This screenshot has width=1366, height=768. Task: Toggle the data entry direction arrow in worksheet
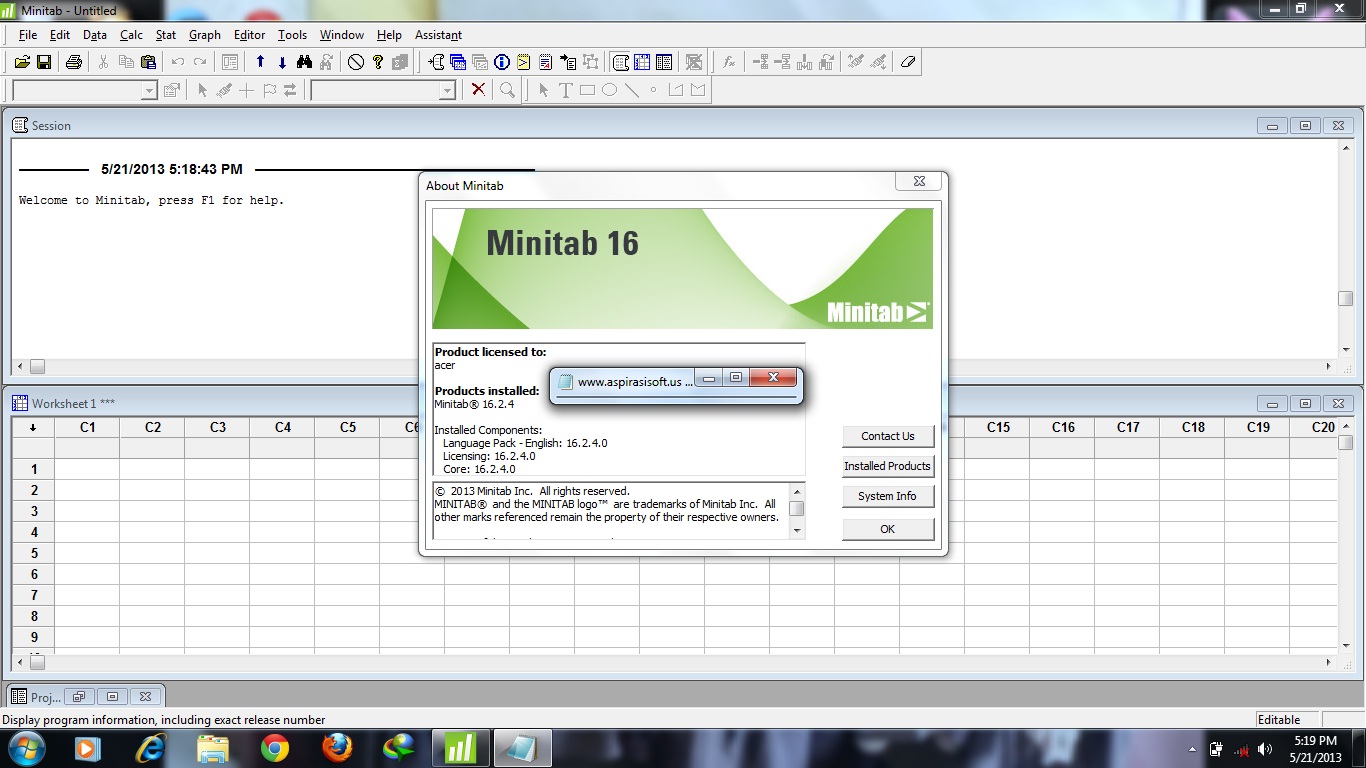click(x=33, y=427)
